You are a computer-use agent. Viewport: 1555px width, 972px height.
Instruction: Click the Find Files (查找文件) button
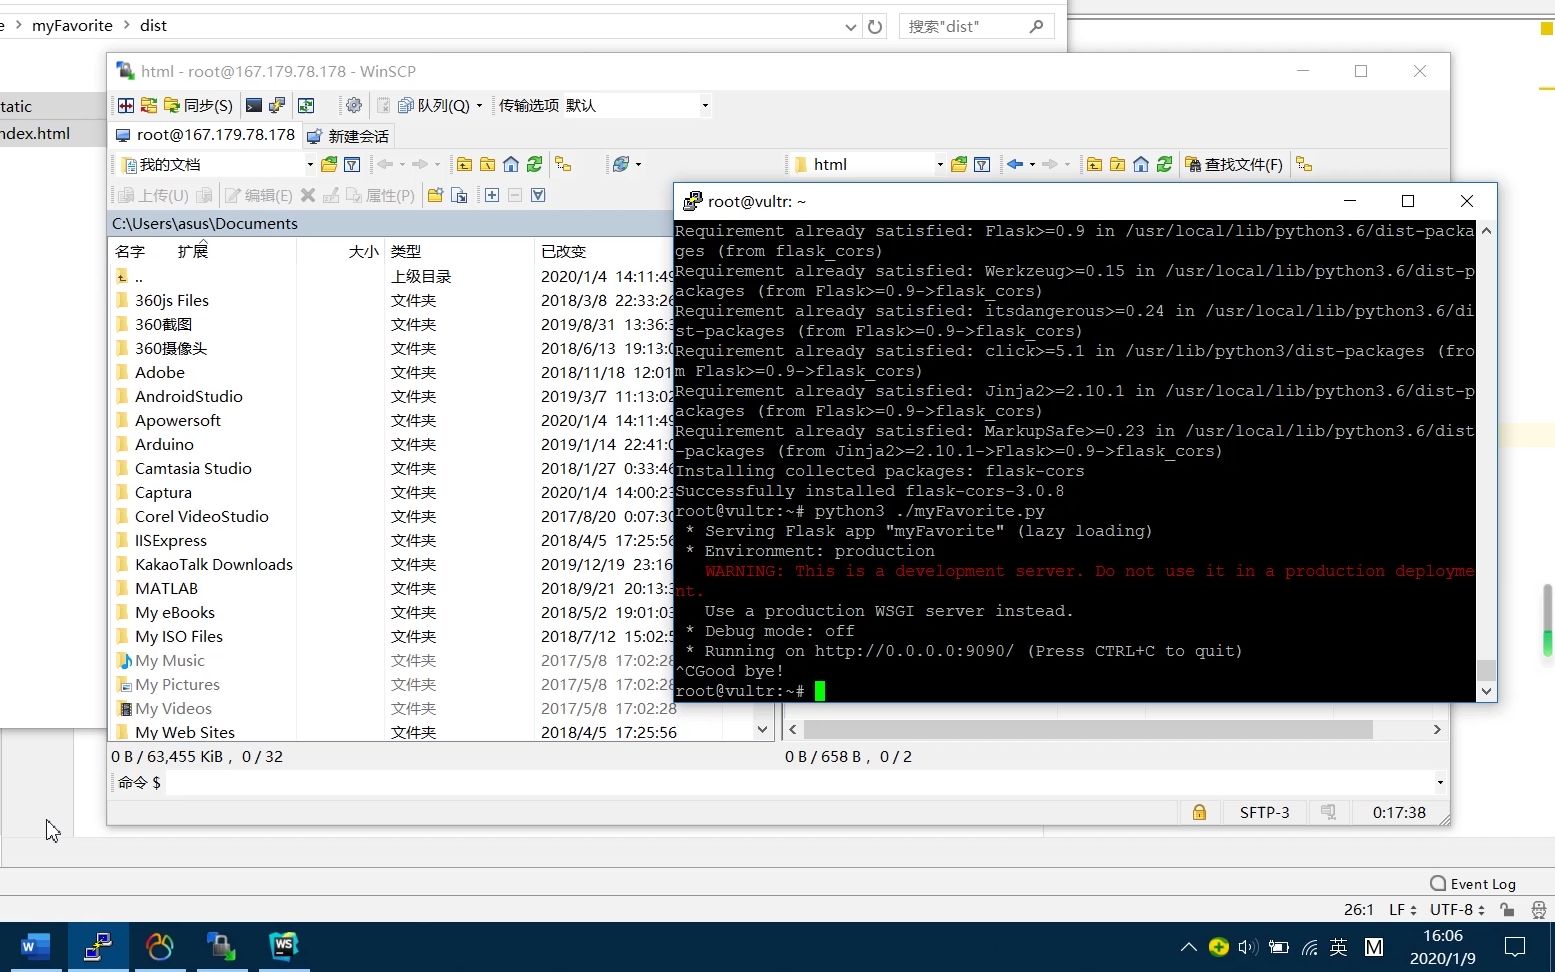pos(1234,164)
